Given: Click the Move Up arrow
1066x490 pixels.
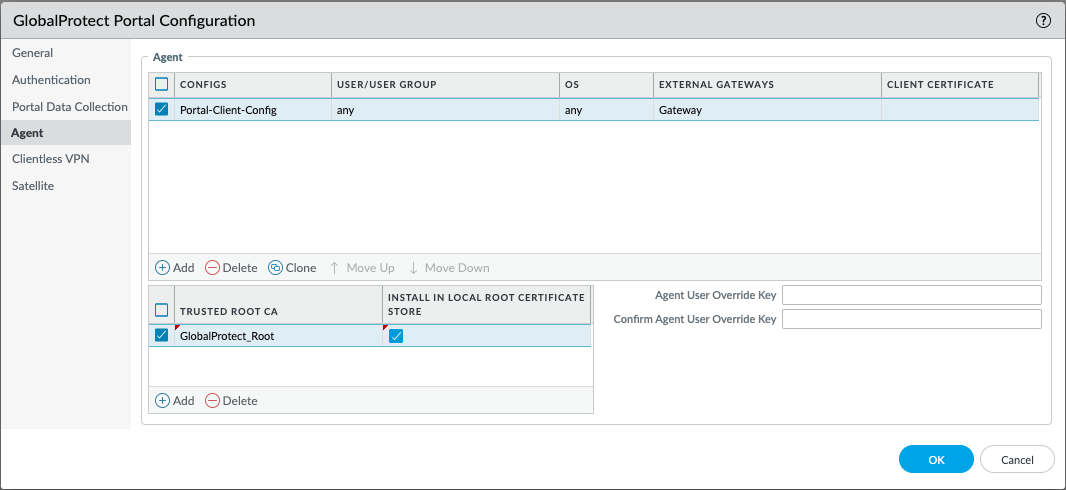Looking at the screenshot, I should click(x=362, y=268).
